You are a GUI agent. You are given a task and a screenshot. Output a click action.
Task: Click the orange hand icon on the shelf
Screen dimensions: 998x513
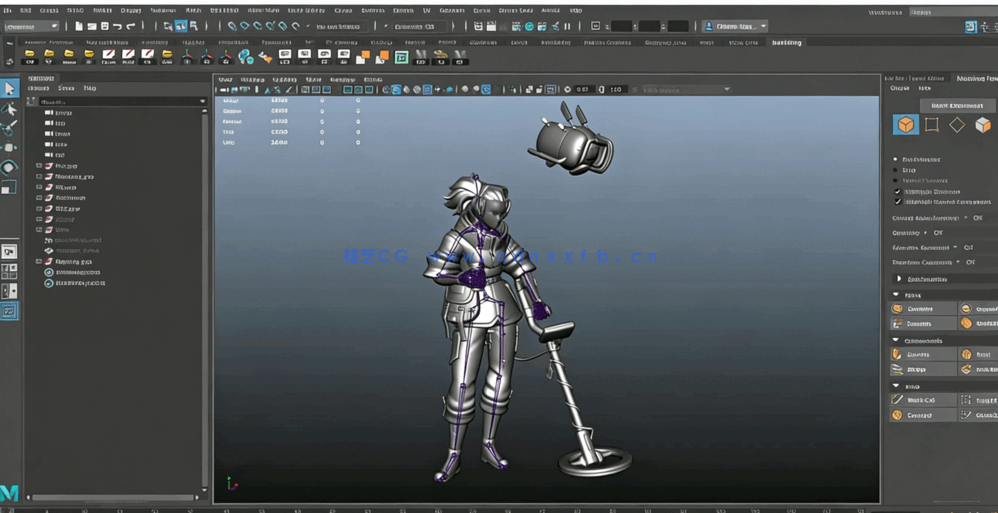[x=265, y=57]
